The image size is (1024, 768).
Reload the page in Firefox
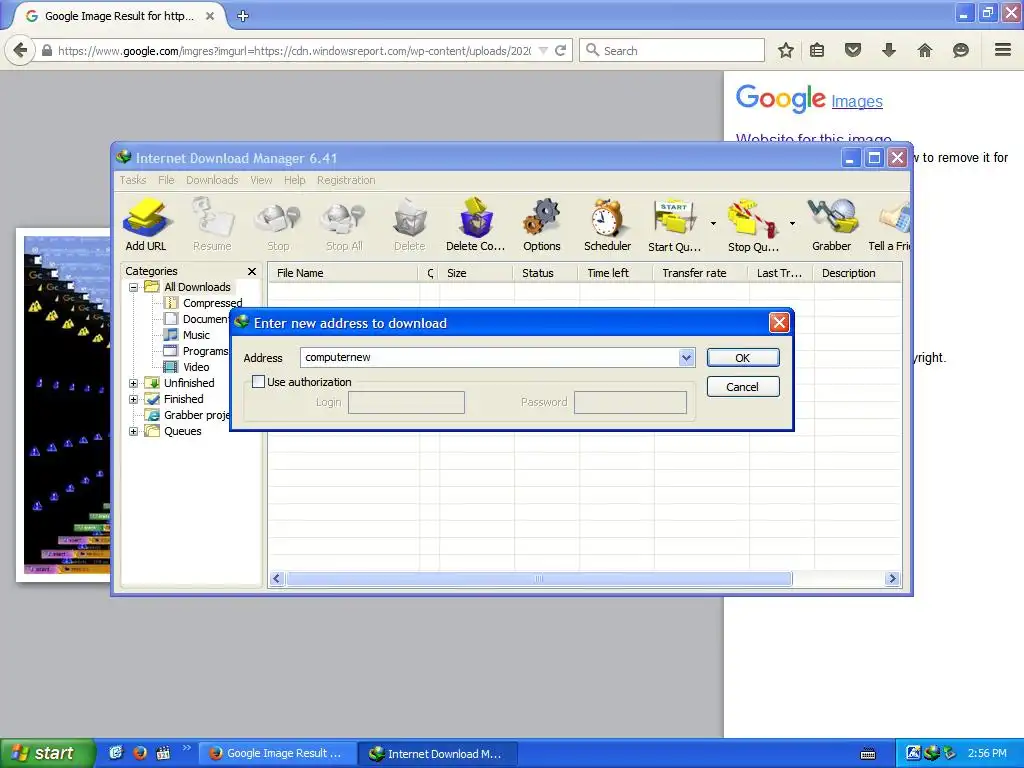click(560, 50)
